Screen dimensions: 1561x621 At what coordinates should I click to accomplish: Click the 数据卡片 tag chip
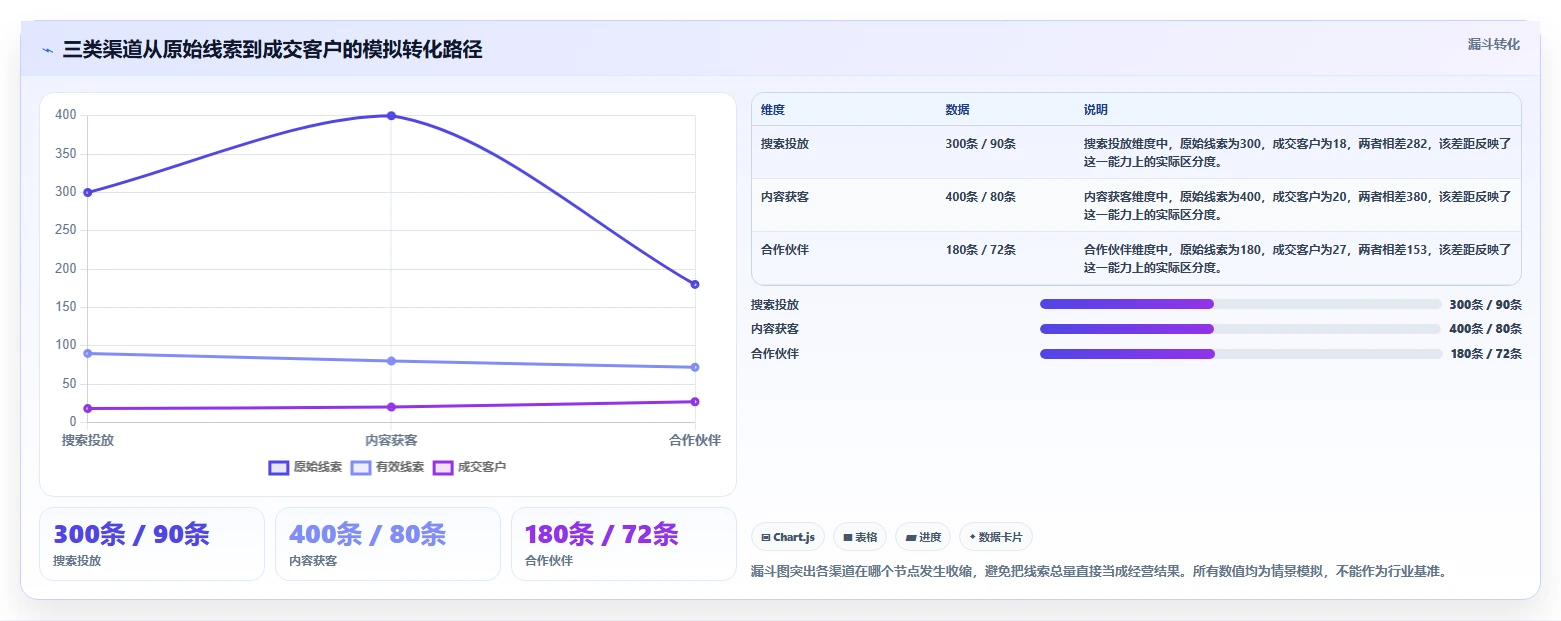point(996,537)
